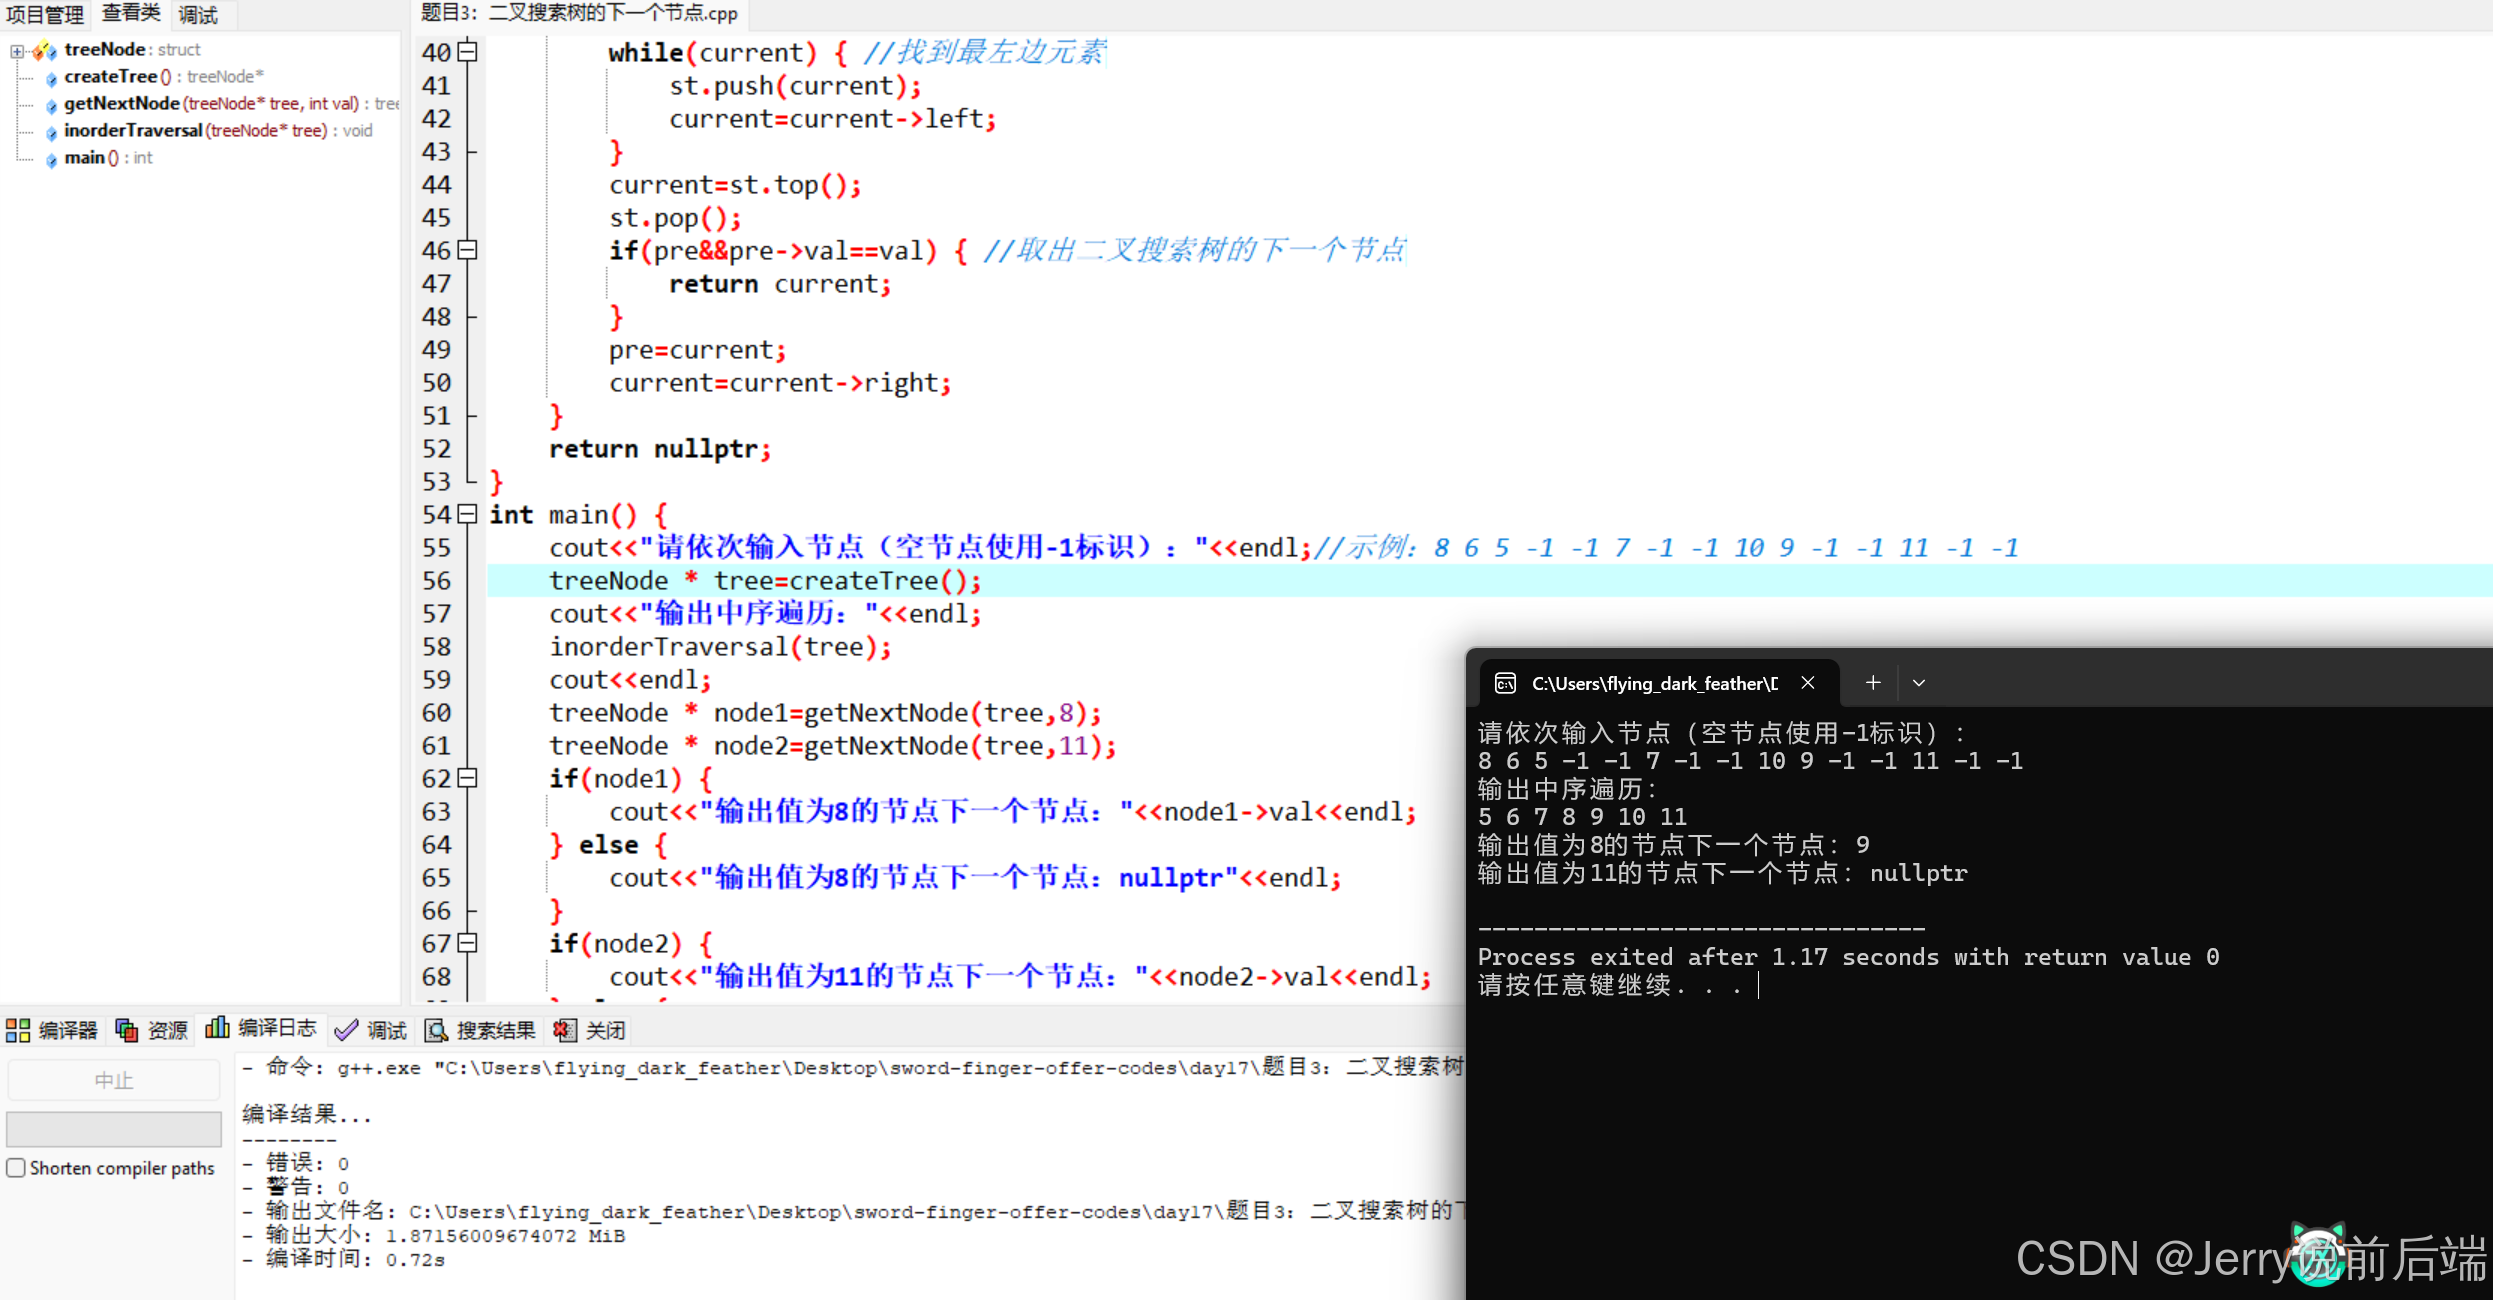Enable Shorten compiler paths checkbox
The image size is (2493, 1300).
click(x=16, y=1168)
